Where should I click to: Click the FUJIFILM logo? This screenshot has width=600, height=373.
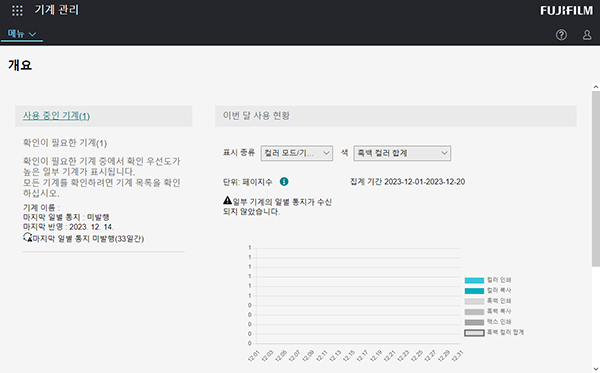click(x=567, y=10)
